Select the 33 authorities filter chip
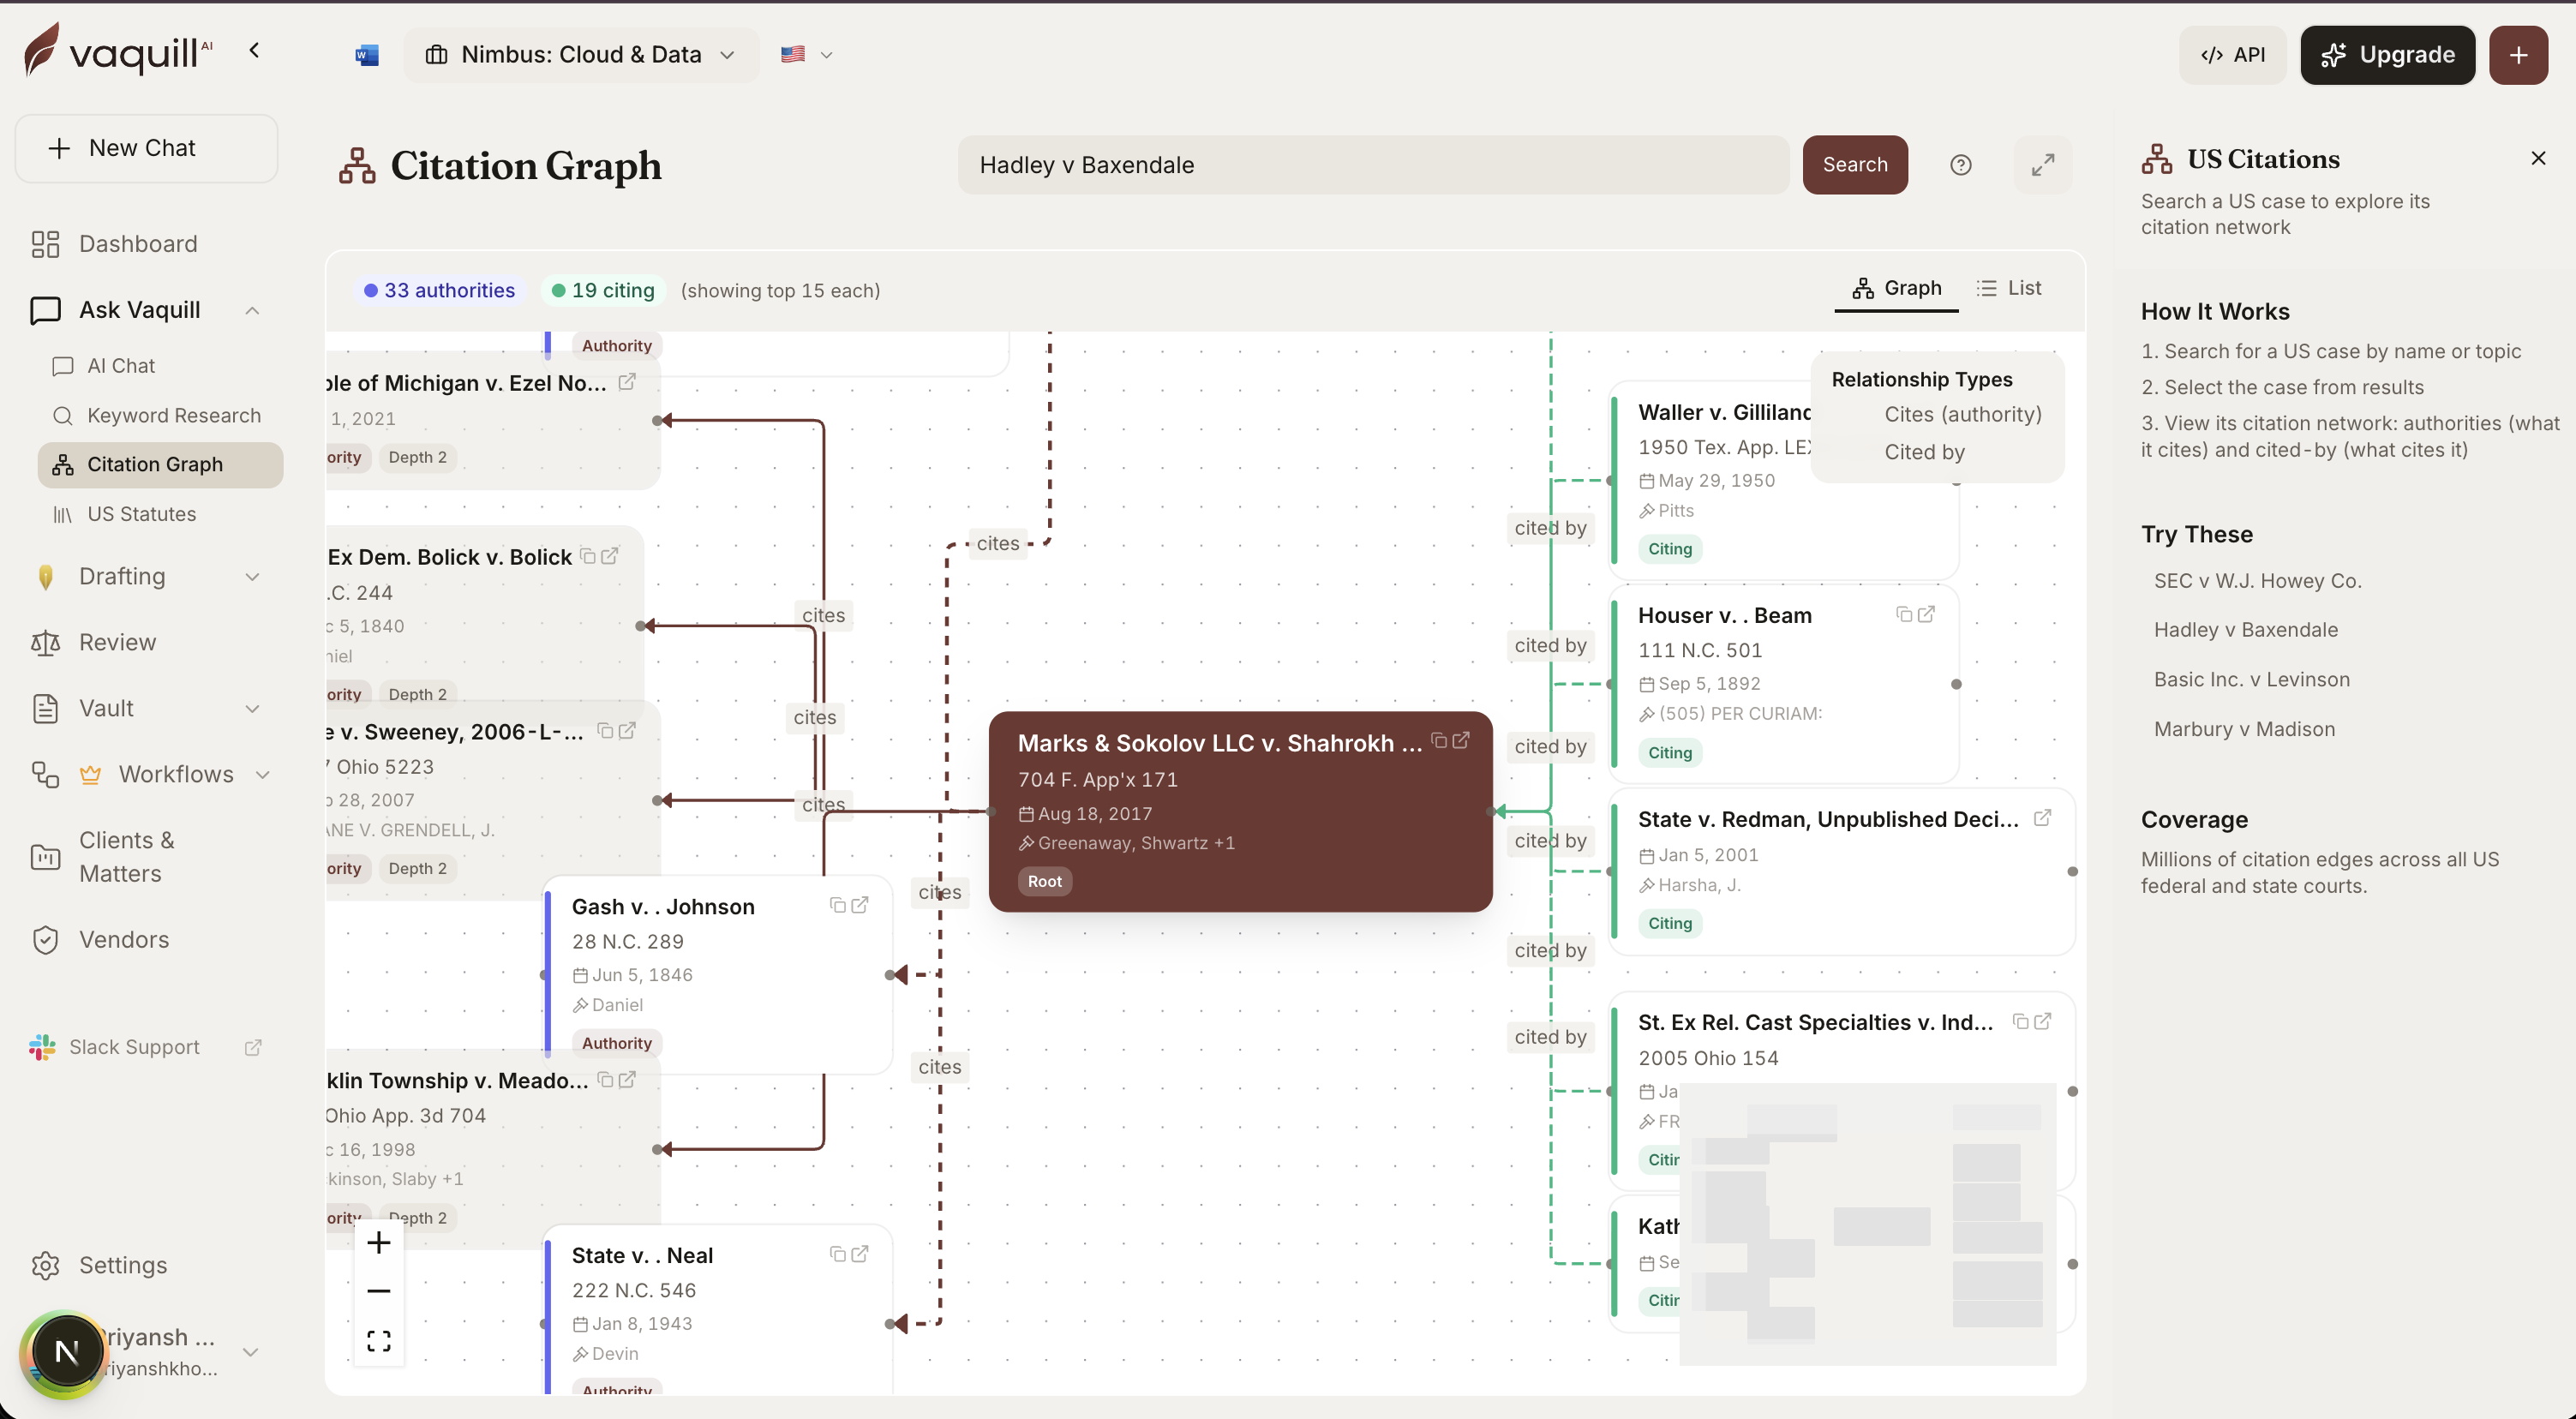Screen dimensions: 2576x1419 pos(438,290)
